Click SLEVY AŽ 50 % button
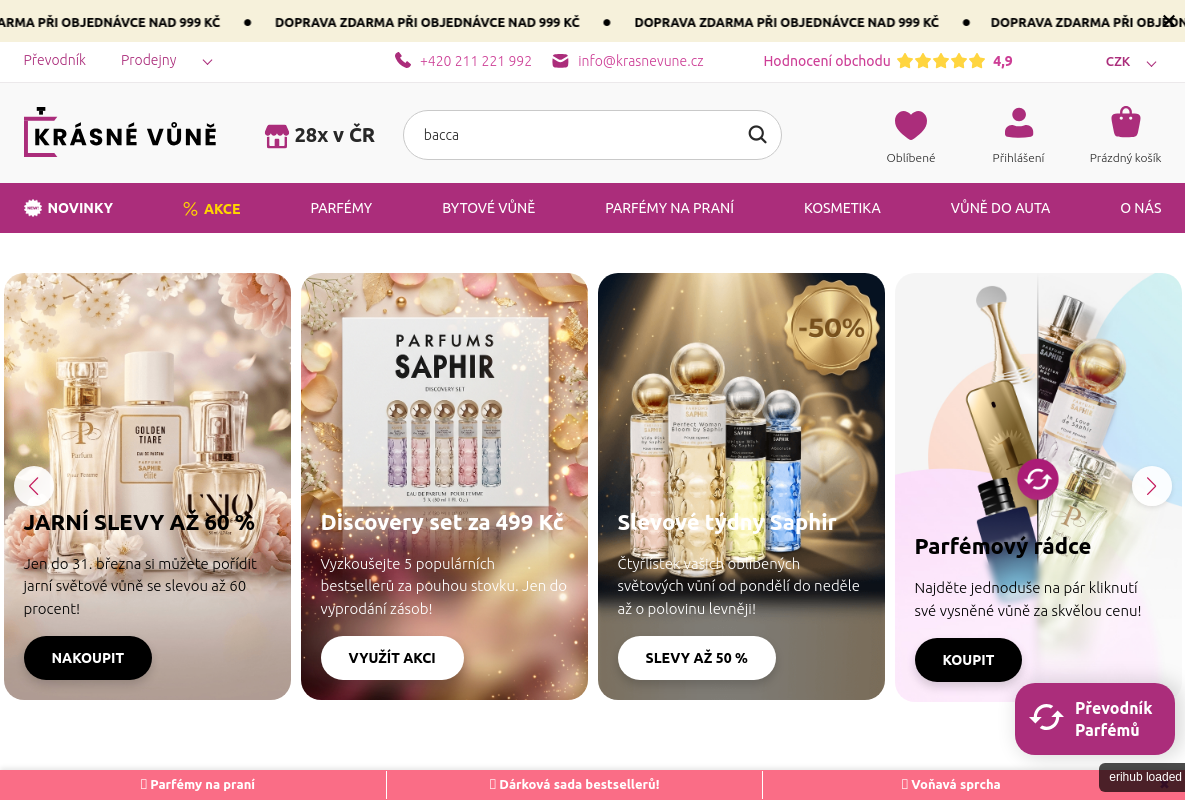The image size is (1200, 800). tap(696, 658)
